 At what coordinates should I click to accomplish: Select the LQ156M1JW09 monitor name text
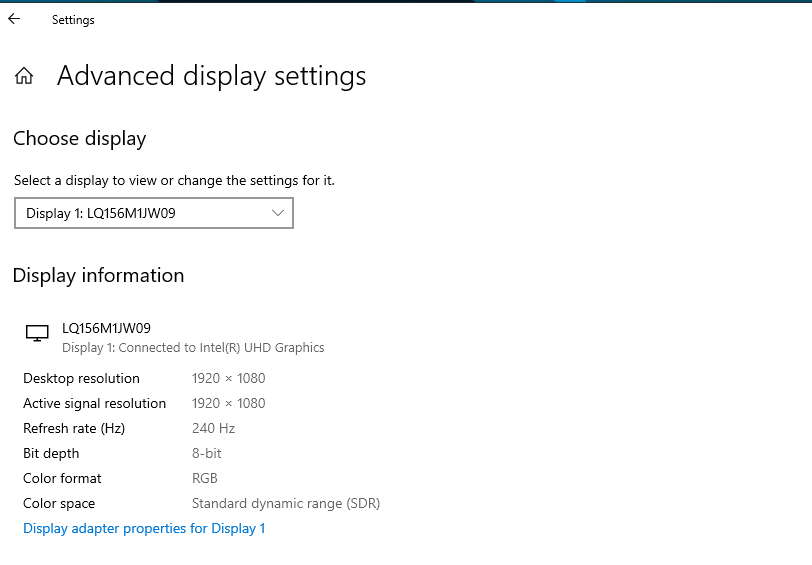[x=106, y=328]
